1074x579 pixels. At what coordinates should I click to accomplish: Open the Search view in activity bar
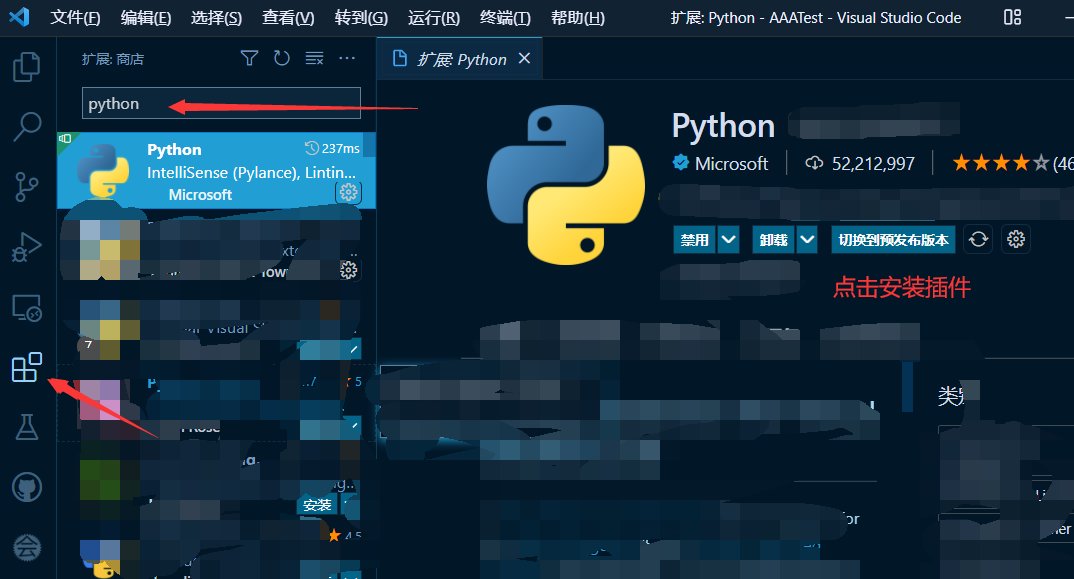tap(27, 126)
